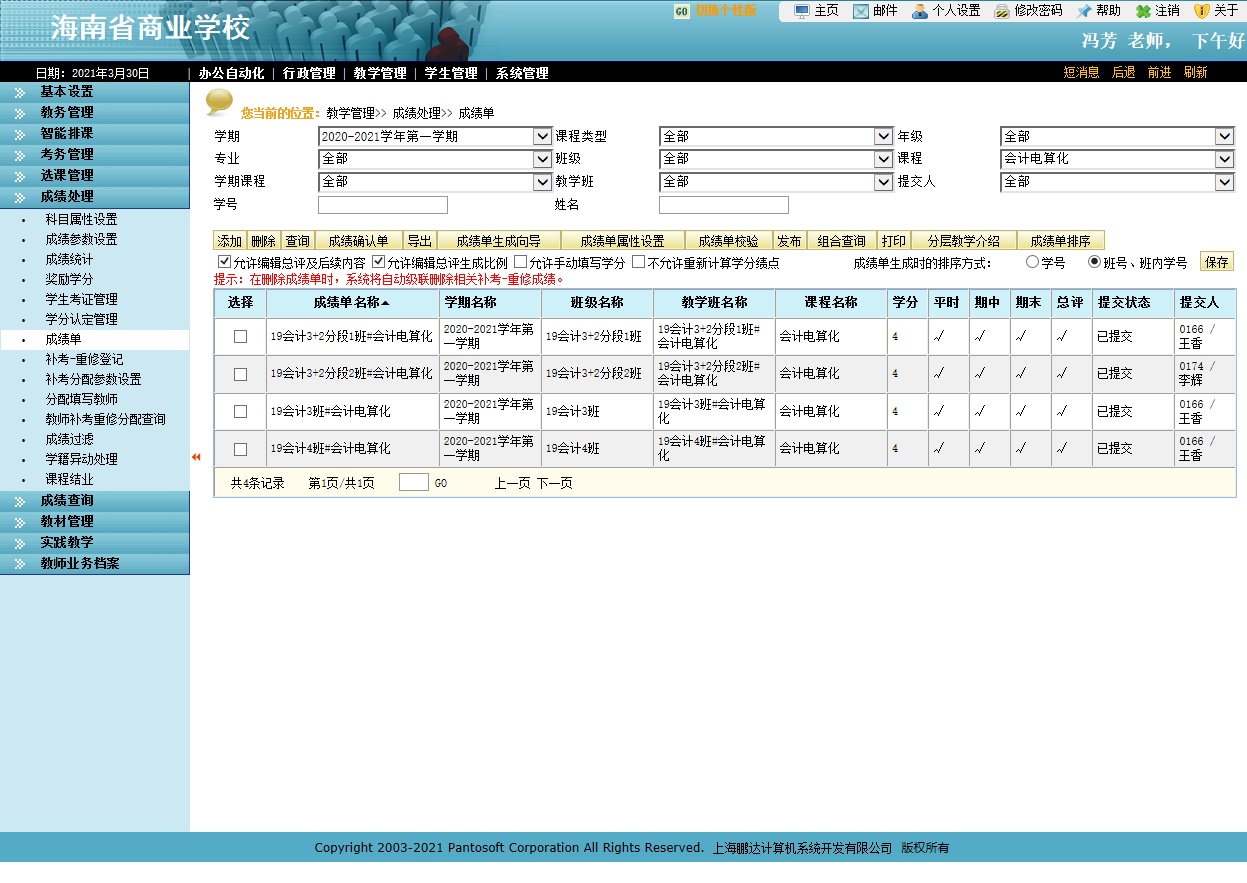This screenshot has height=883, width=1247.
Task: Select checkbox for 19会计3班=会计电算化 row
Action: 240,411
